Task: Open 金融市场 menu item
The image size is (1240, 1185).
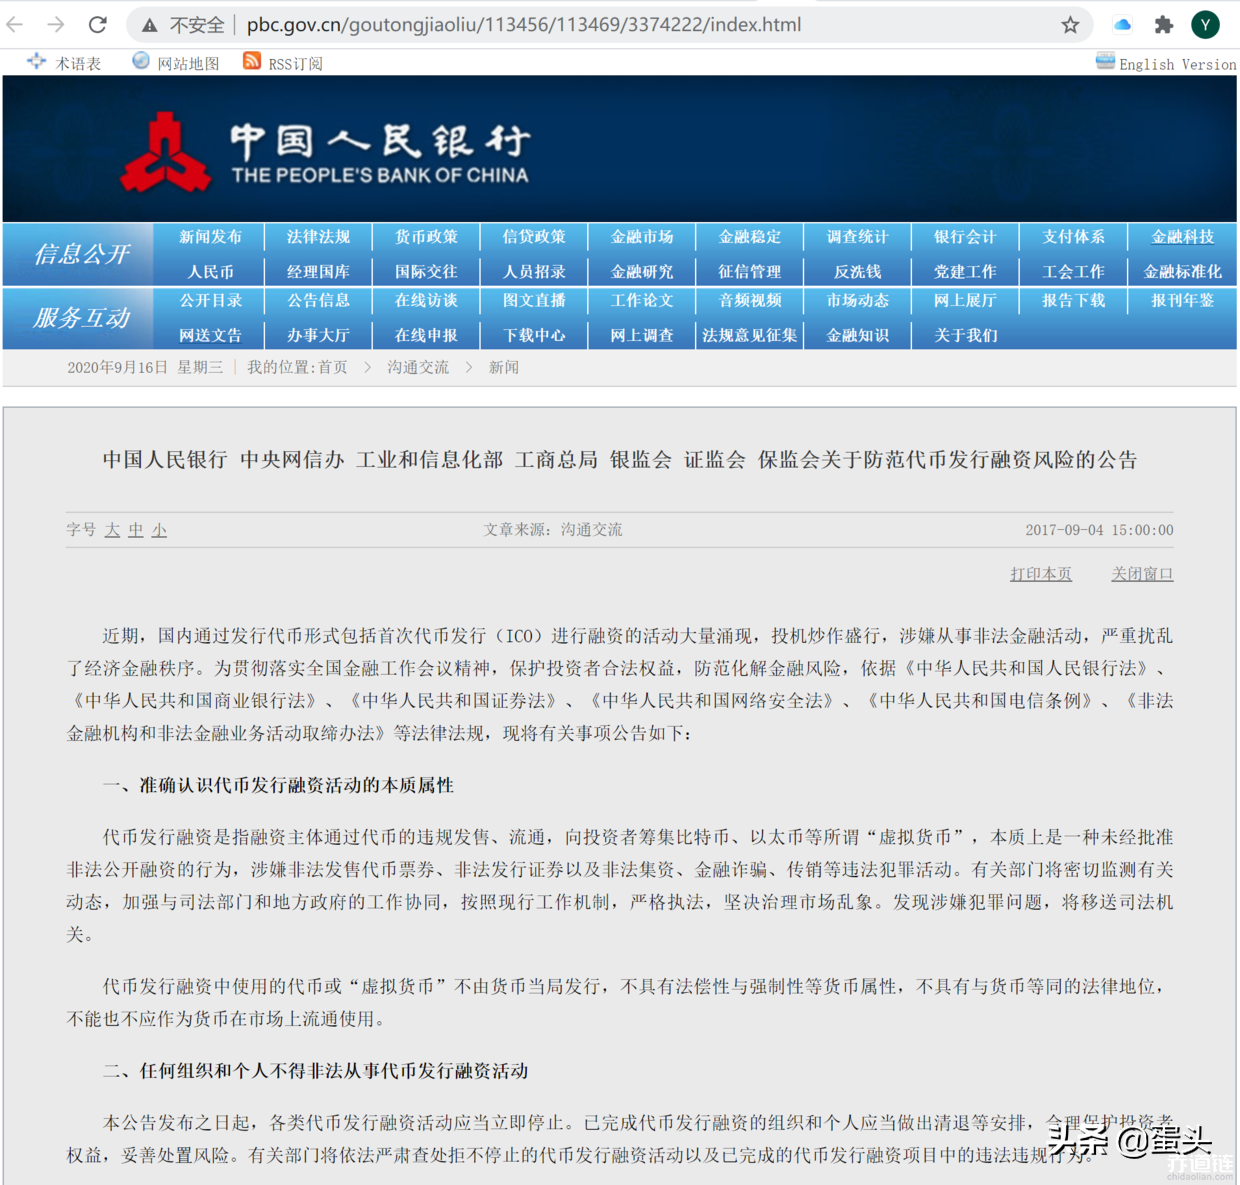Action: [642, 237]
